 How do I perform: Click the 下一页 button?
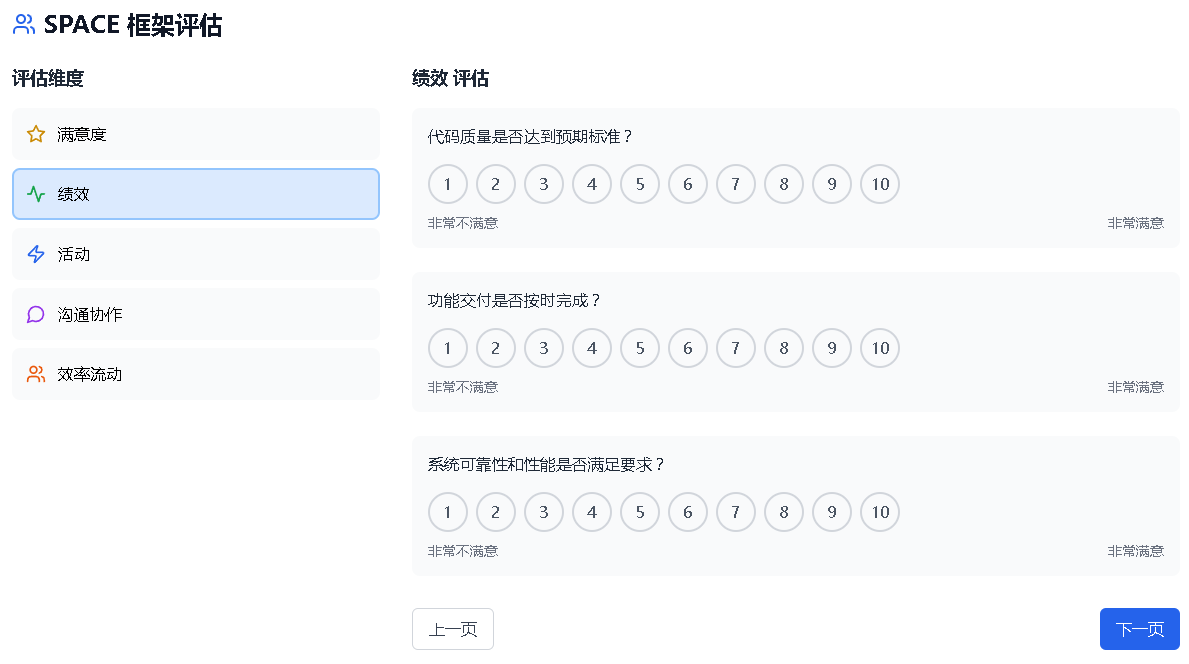pos(1139,629)
